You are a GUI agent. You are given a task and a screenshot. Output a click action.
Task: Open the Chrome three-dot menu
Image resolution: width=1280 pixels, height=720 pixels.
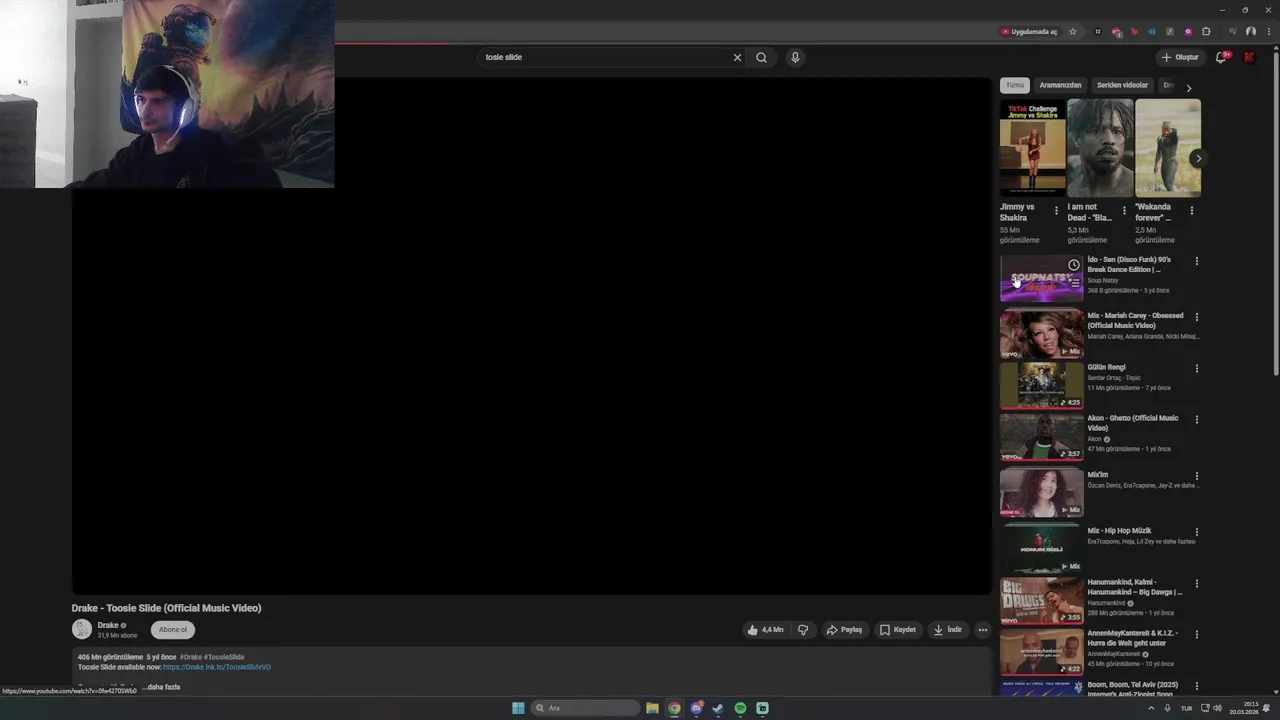pos(1267,31)
